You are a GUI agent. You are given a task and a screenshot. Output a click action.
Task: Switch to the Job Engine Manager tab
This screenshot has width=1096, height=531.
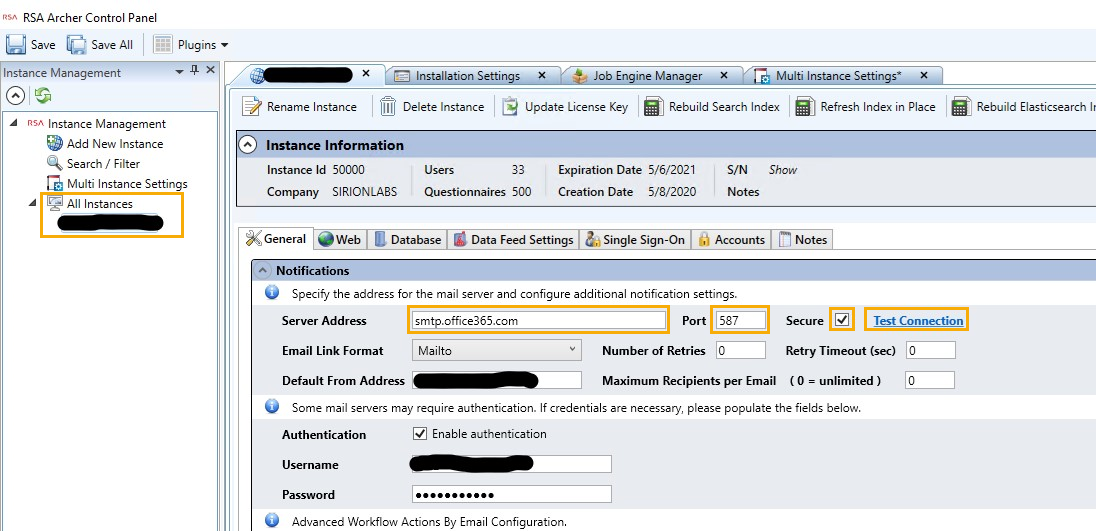(x=647, y=75)
